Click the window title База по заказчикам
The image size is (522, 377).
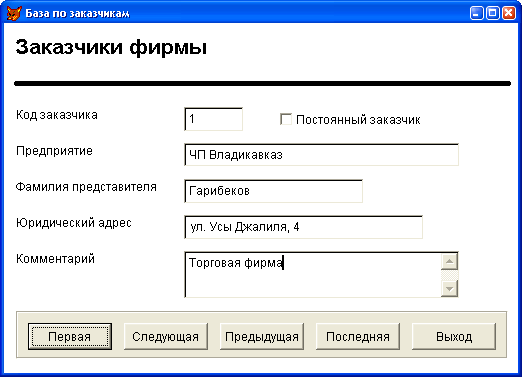[x=77, y=14]
